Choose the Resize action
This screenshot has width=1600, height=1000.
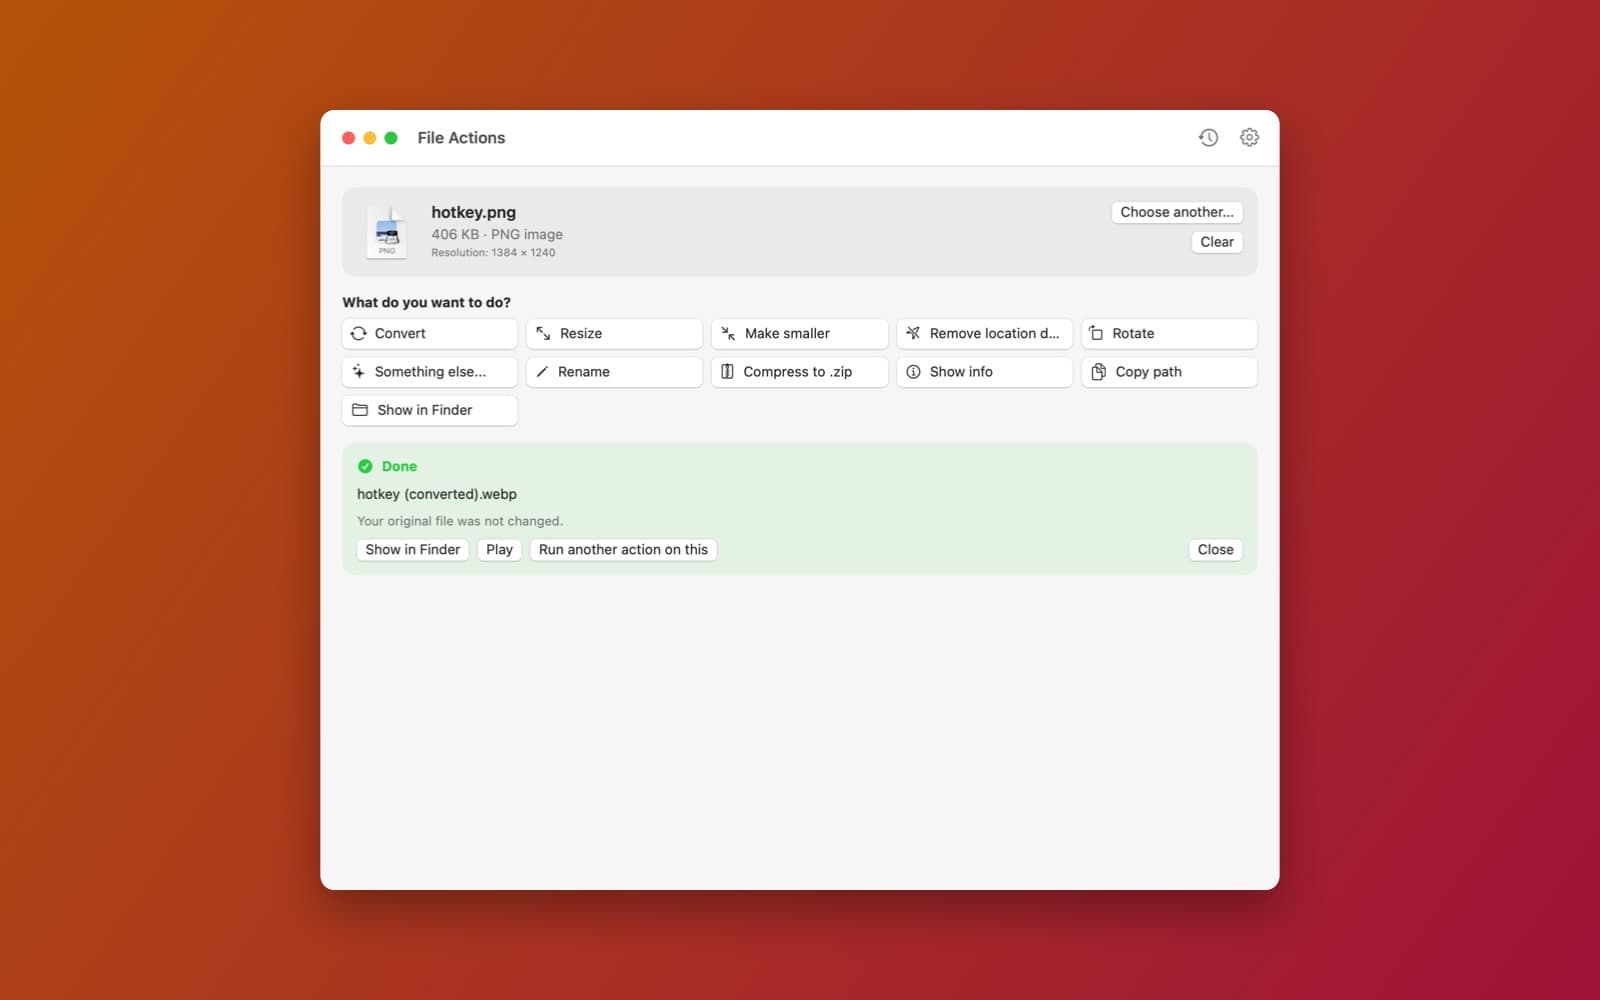tap(614, 334)
